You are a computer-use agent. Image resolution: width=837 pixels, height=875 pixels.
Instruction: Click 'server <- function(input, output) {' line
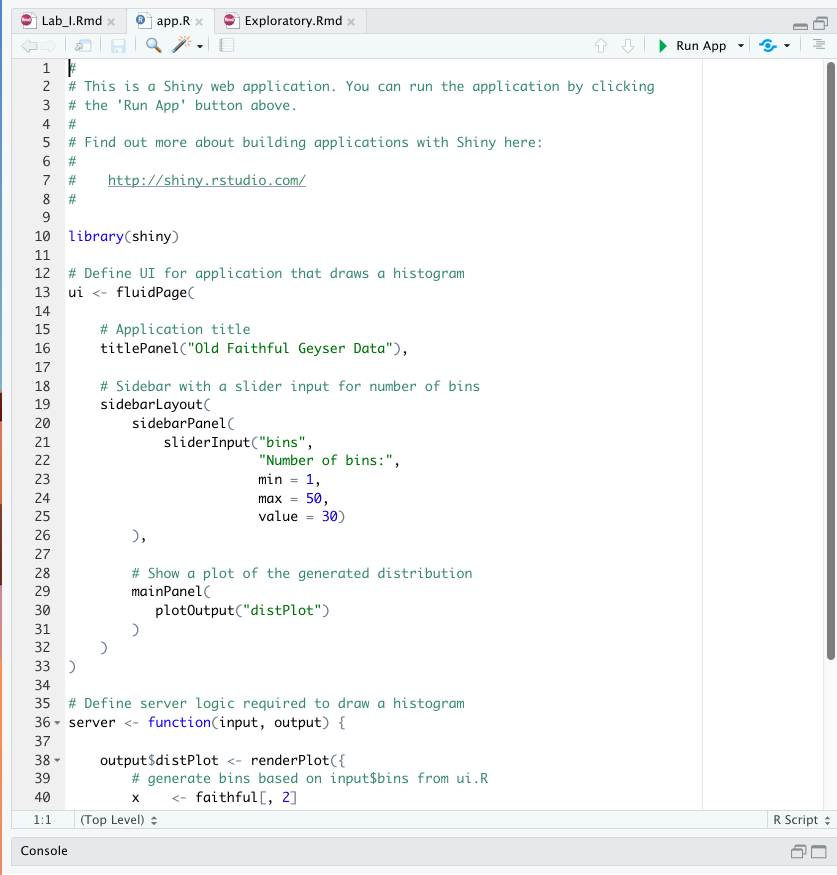[206, 723]
